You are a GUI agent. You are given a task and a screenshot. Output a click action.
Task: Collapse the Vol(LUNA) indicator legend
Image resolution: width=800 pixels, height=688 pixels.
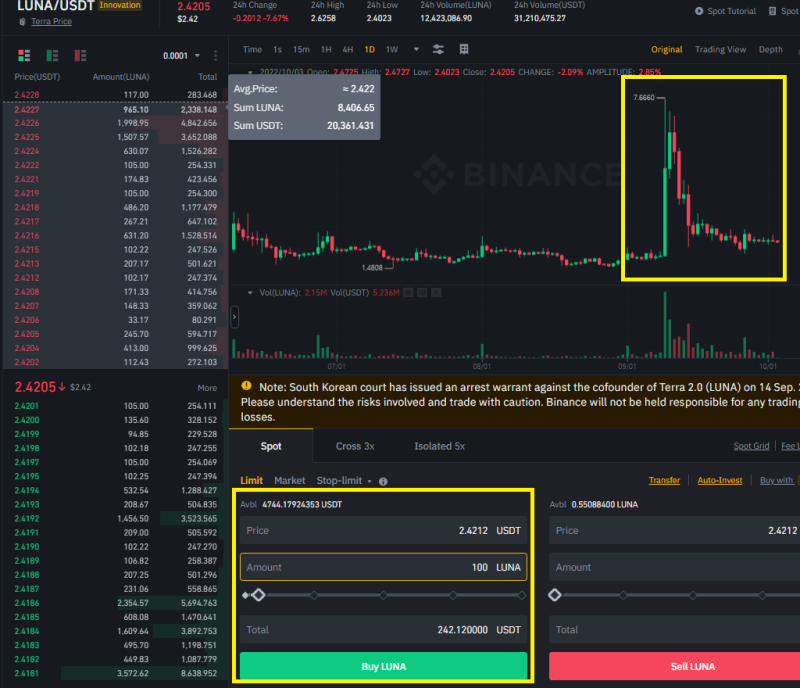[x=250, y=292]
